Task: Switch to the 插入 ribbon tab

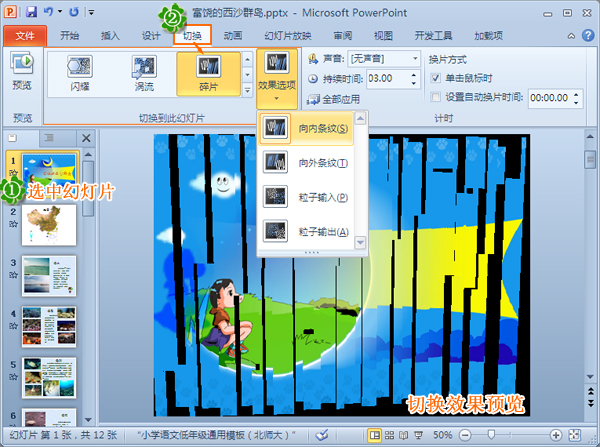Action: pos(110,36)
